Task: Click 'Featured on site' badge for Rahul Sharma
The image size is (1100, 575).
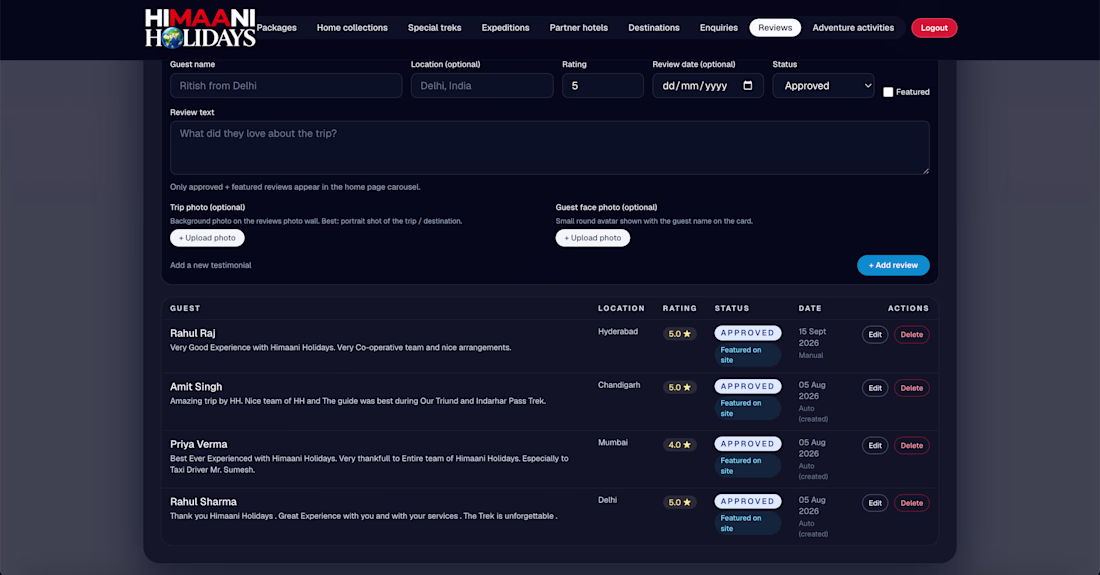Action: [747, 523]
